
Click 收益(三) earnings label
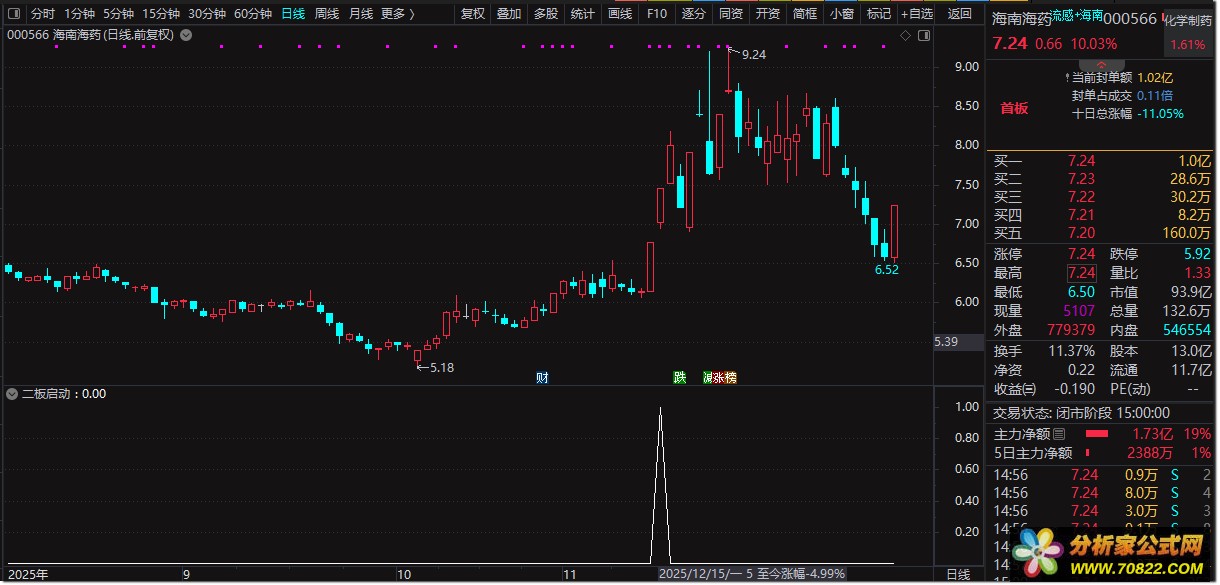[x=1014, y=389]
